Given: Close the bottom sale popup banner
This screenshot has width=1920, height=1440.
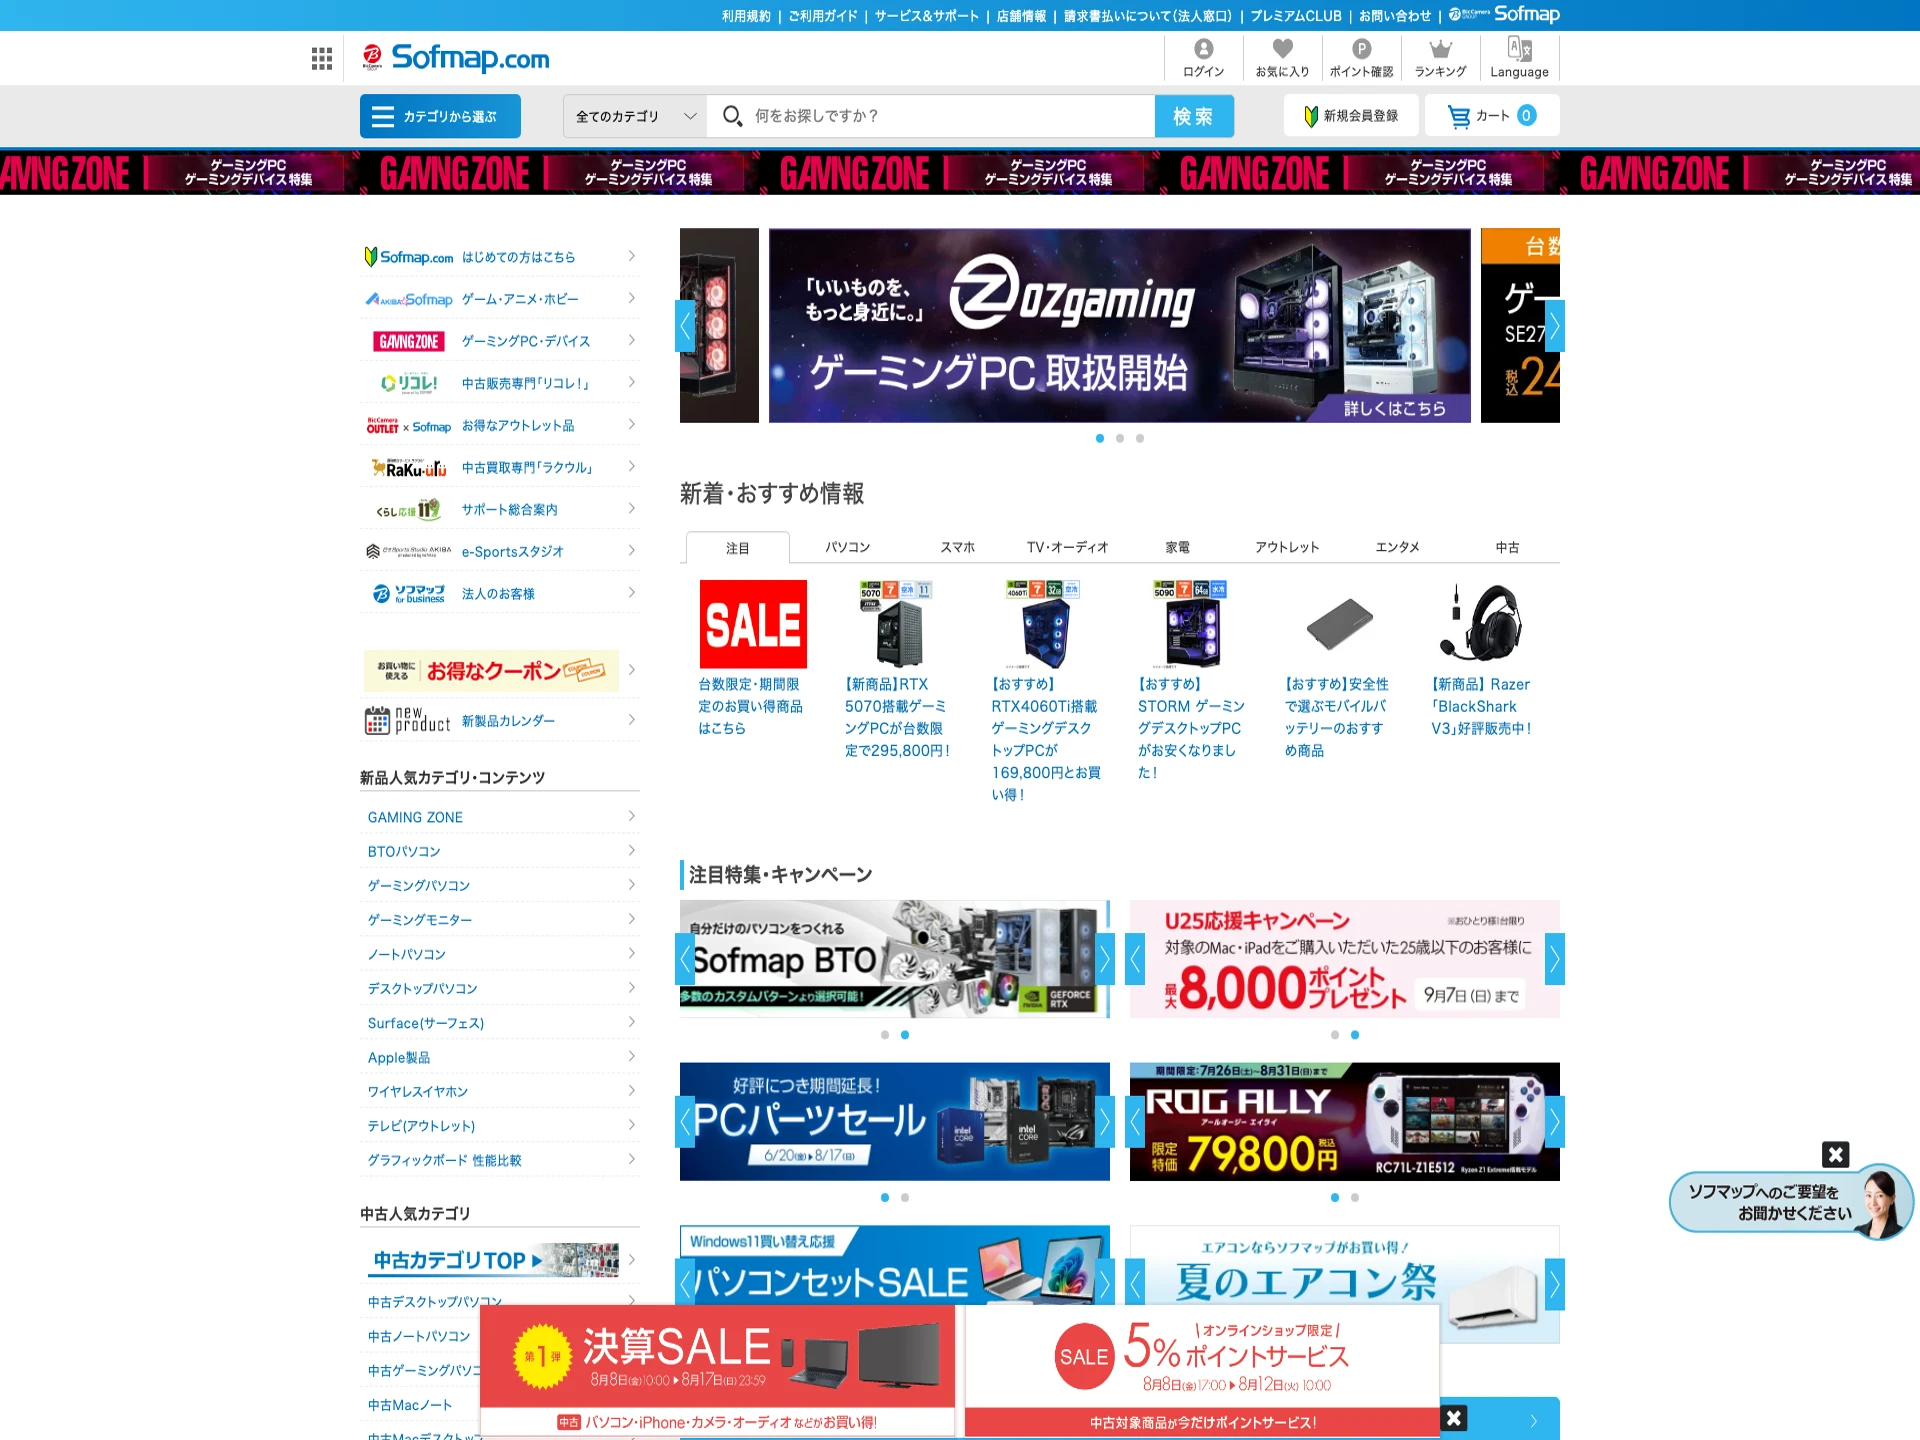Looking at the screenshot, I should pos(1454,1417).
